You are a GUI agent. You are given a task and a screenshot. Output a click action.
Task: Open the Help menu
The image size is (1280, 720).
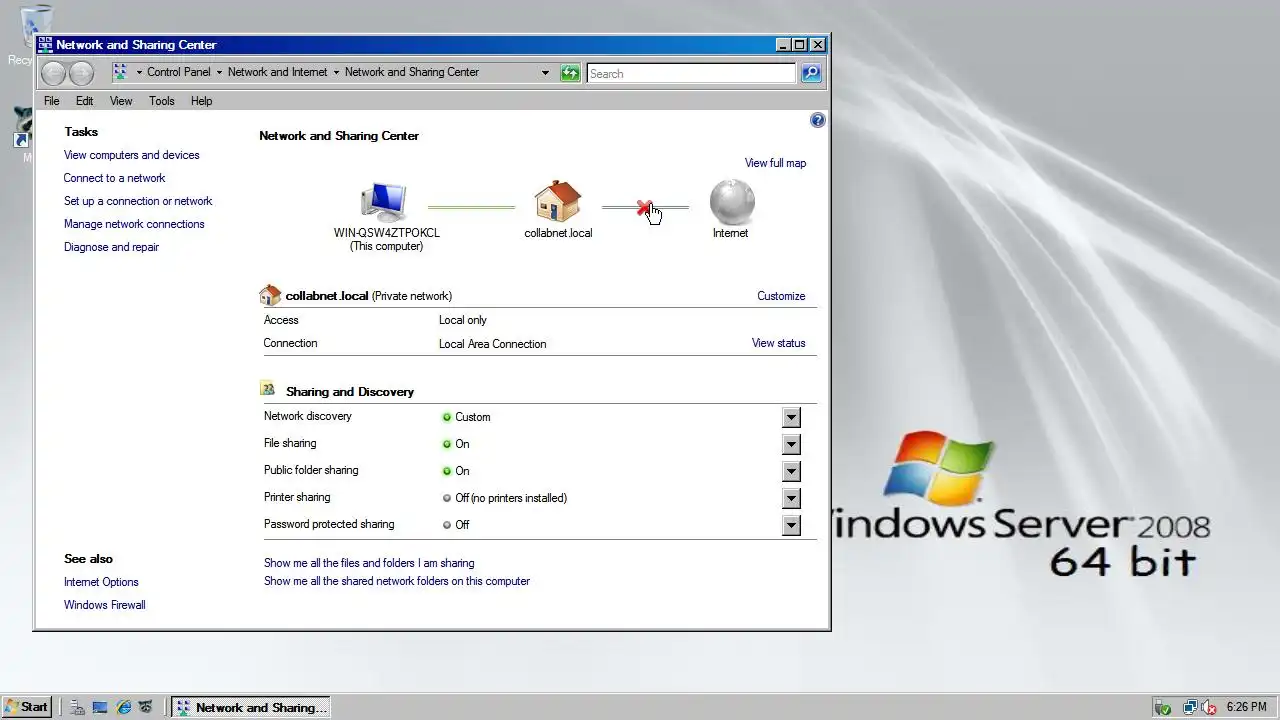[x=202, y=101]
